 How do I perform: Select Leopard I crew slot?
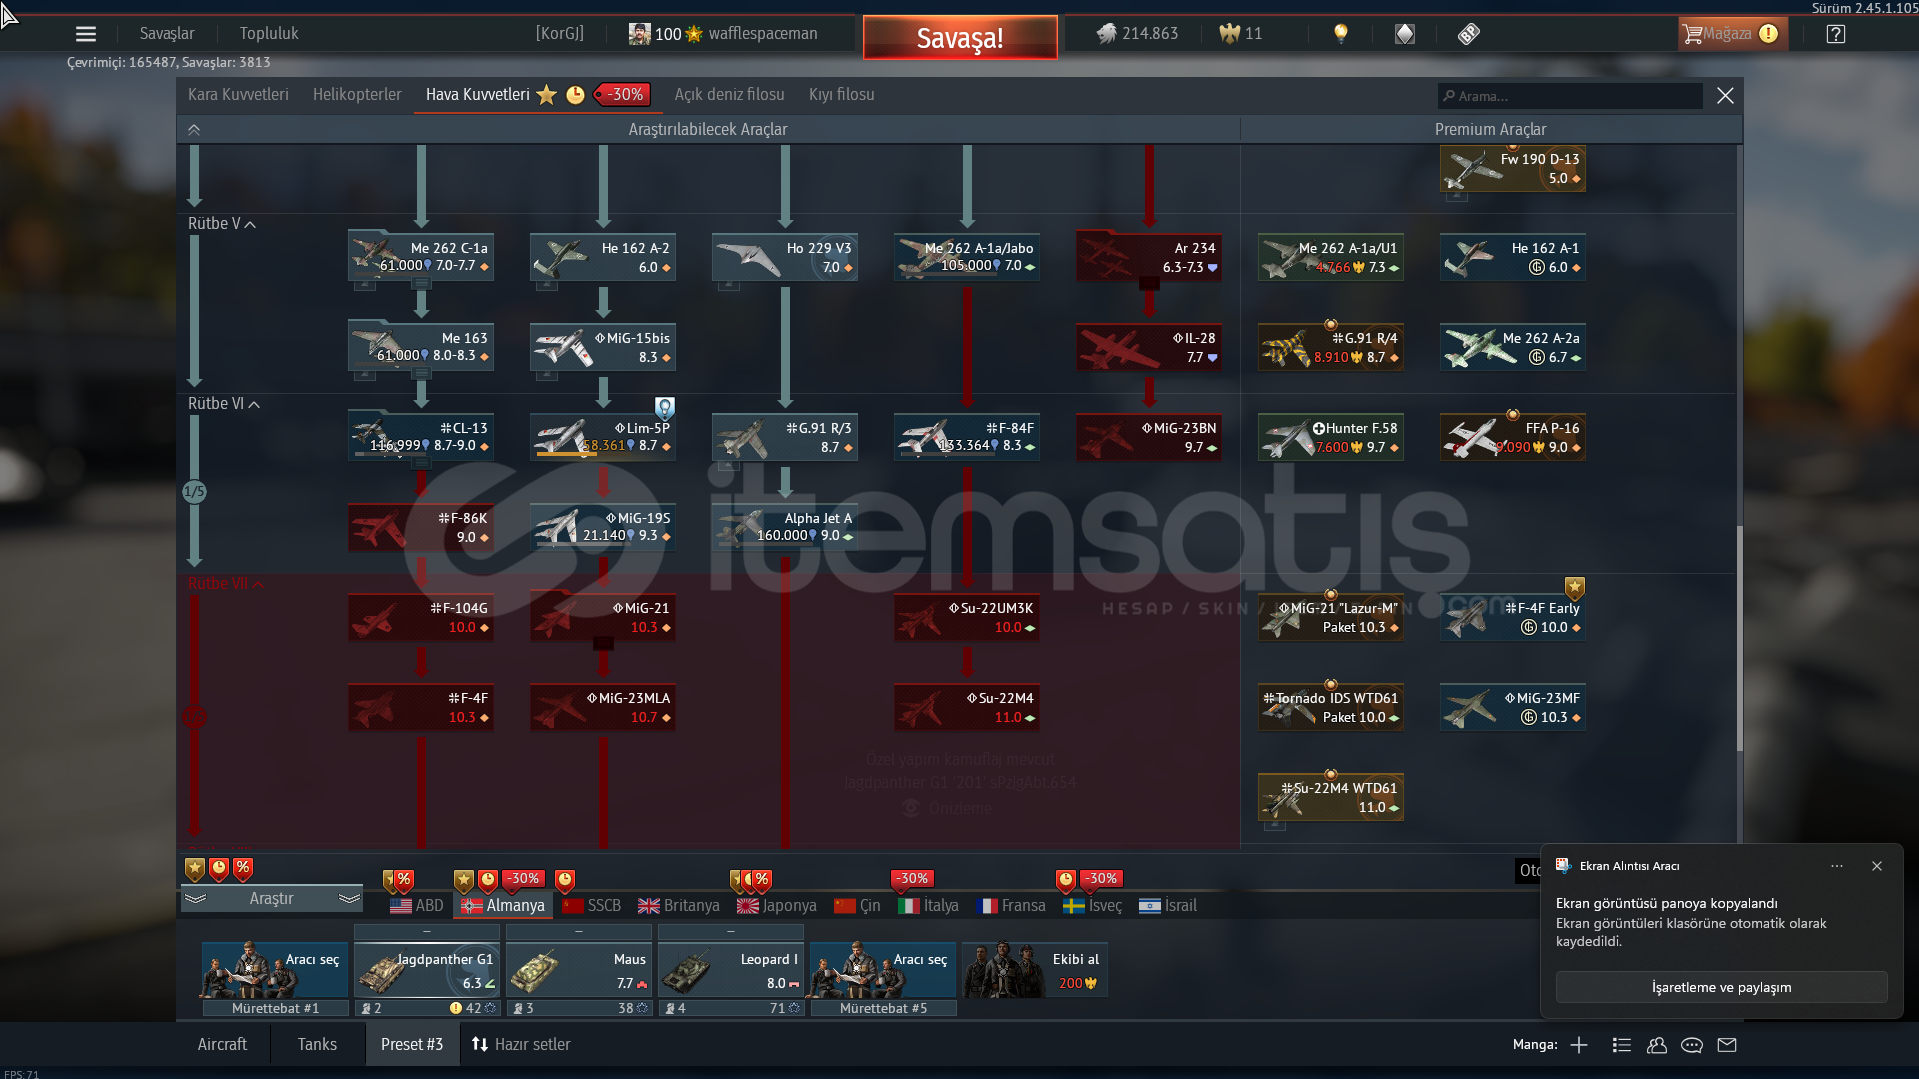731,972
